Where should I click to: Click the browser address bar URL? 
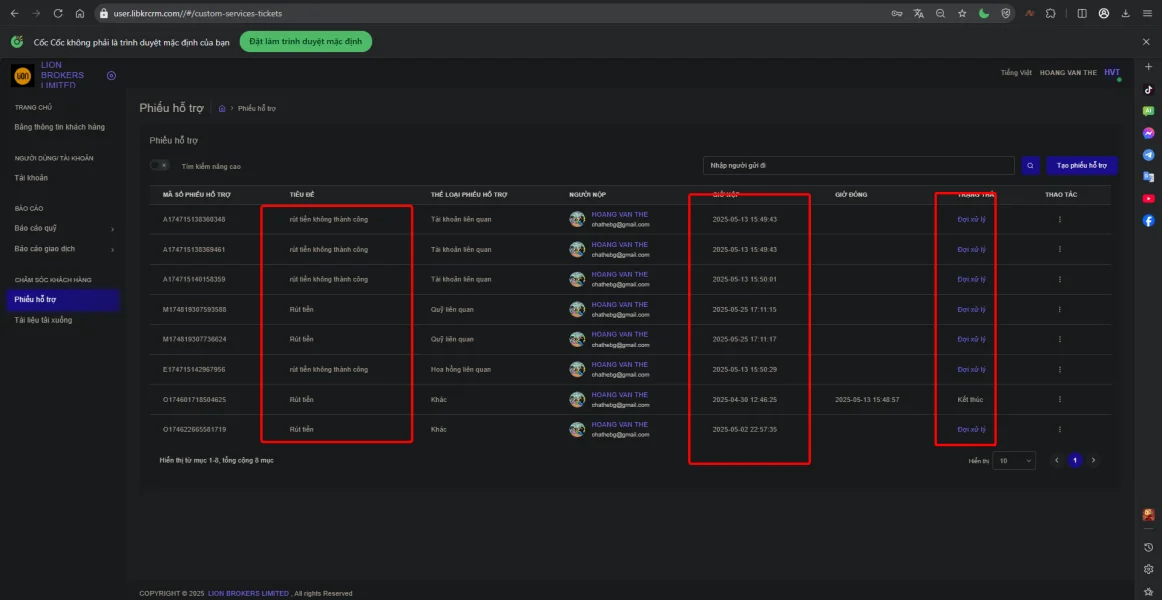click(x=197, y=13)
